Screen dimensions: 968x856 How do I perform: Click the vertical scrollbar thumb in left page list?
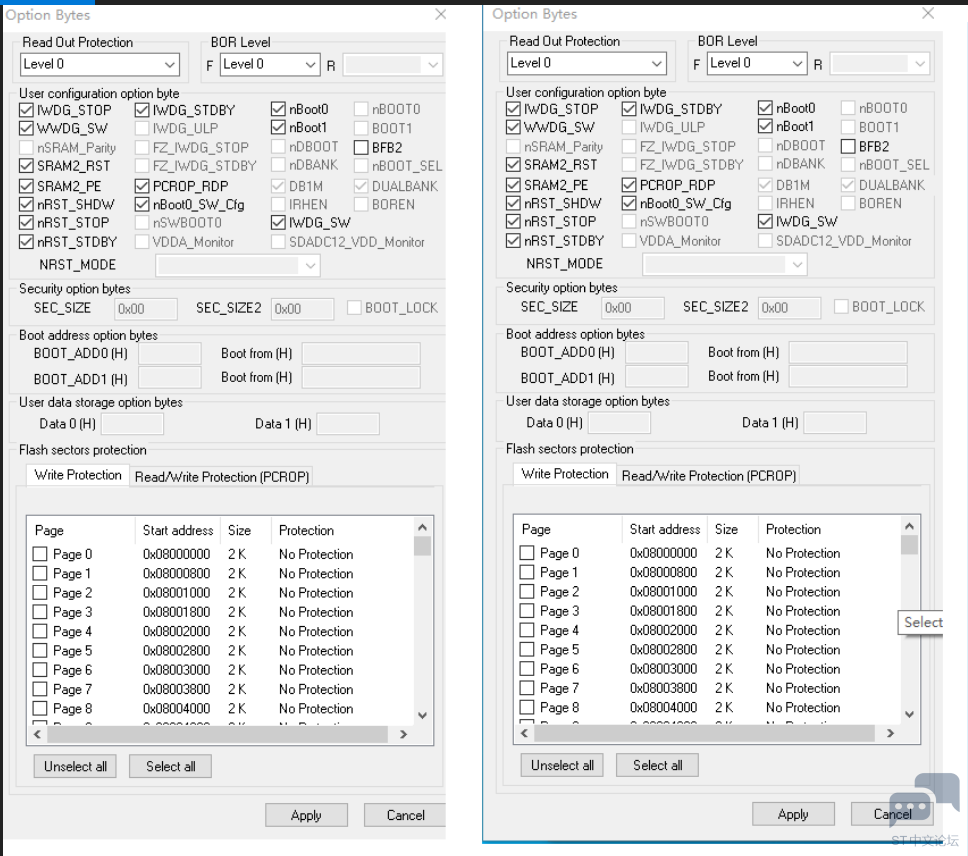[x=422, y=546]
